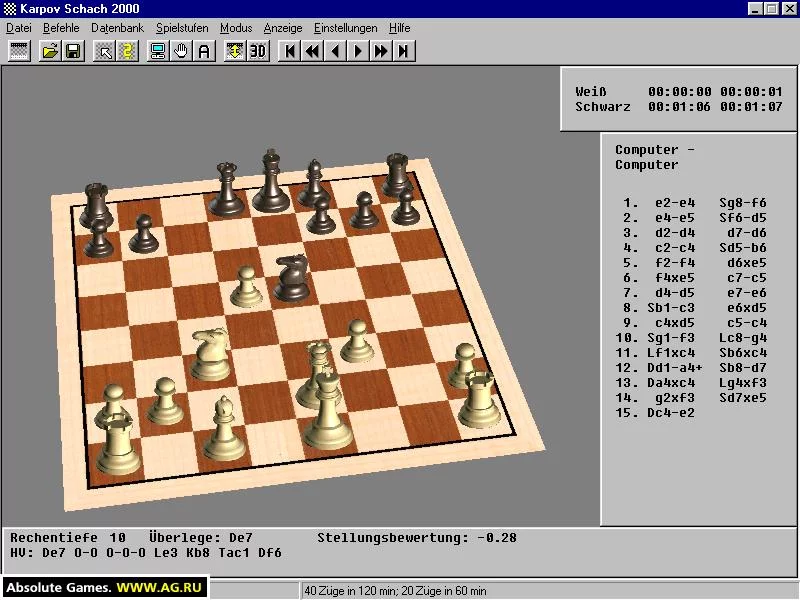Click the Computer - Computer players label

tap(655, 157)
